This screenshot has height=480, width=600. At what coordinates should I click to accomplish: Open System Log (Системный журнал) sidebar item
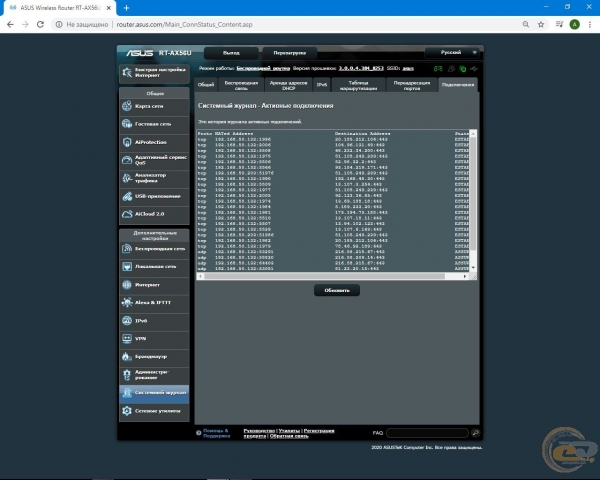tap(154, 393)
